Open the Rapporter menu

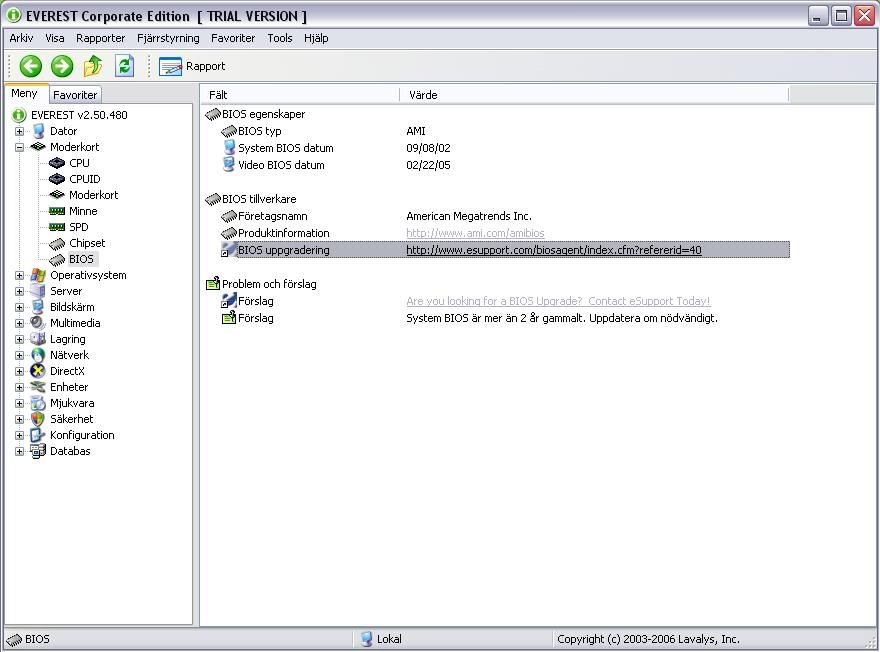[100, 38]
